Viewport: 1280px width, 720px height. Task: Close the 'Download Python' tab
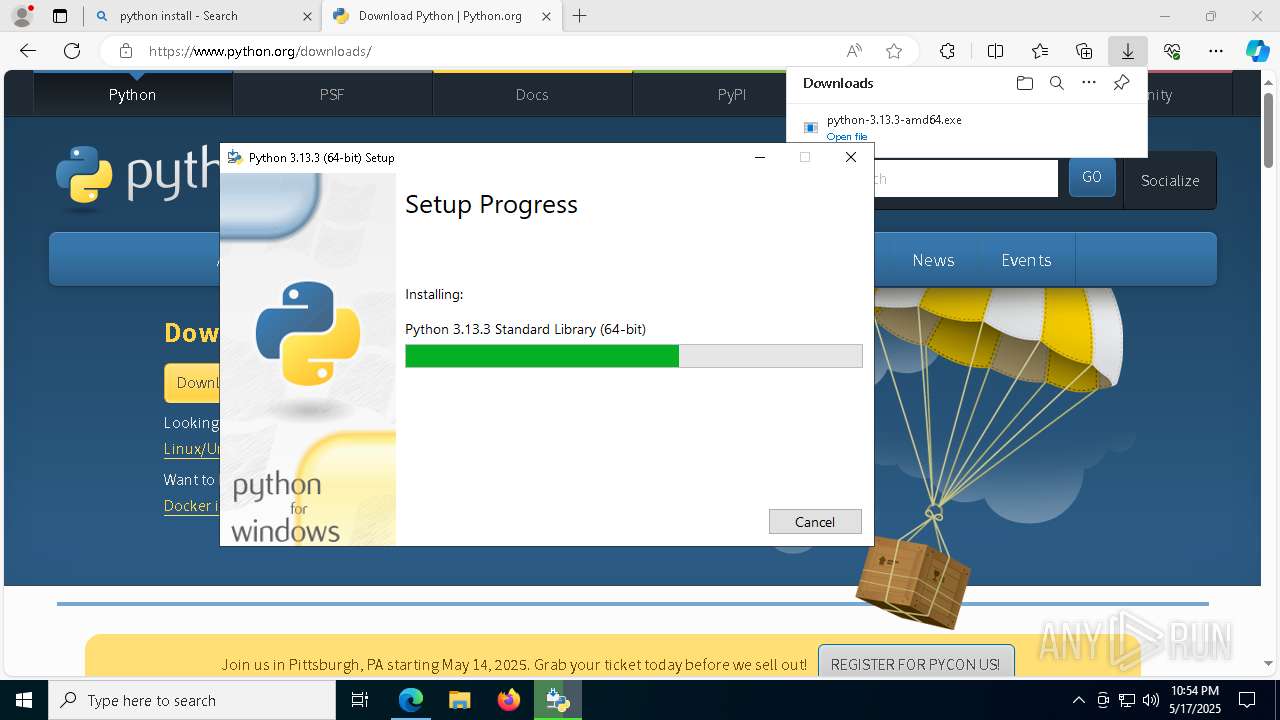[545, 16]
